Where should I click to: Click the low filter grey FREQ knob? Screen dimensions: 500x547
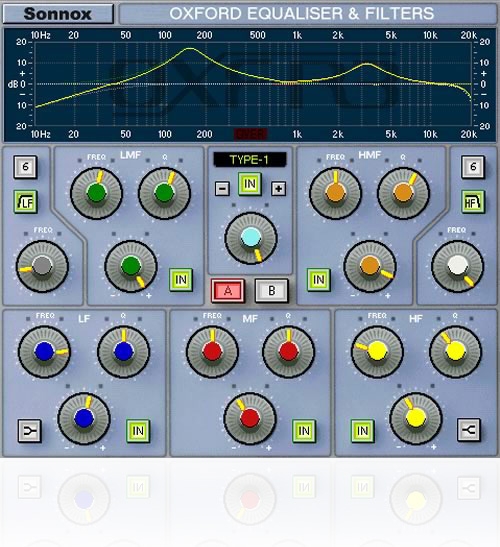pos(42,267)
